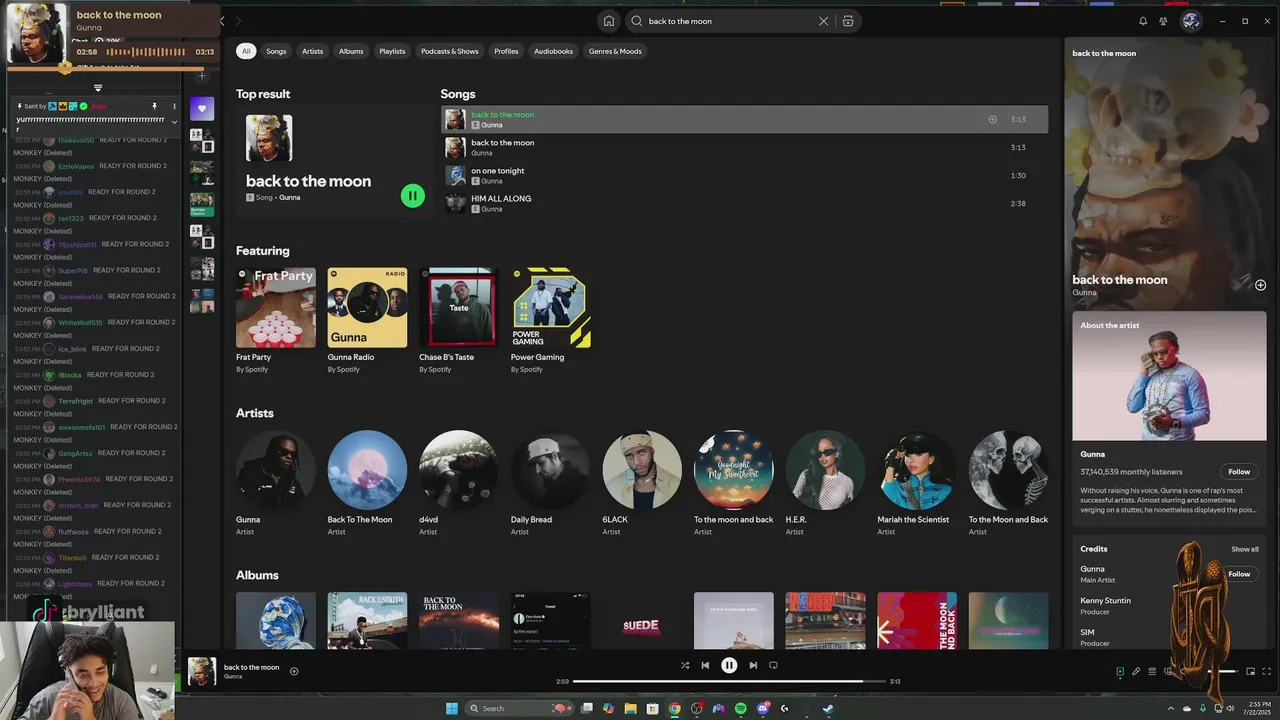Open Steam from the taskbar
The height and width of the screenshot is (720, 1280).
[x=828, y=708]
